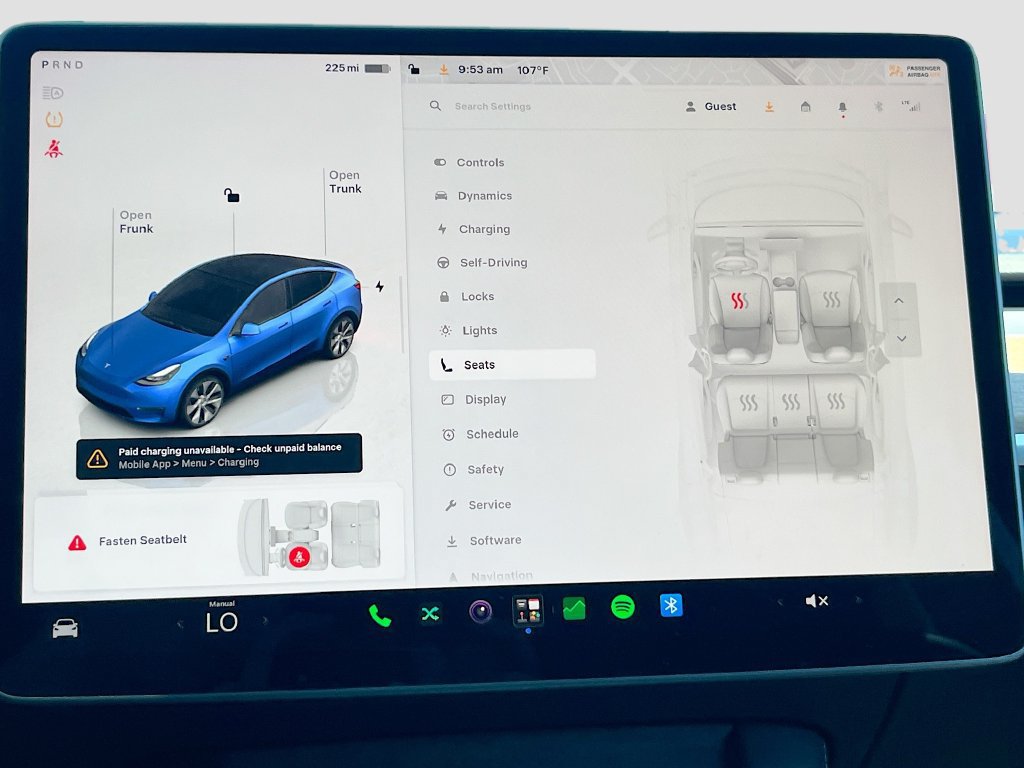Select the Seats menu item
The height and width of the screenshot is (768, 1024).
512,364
